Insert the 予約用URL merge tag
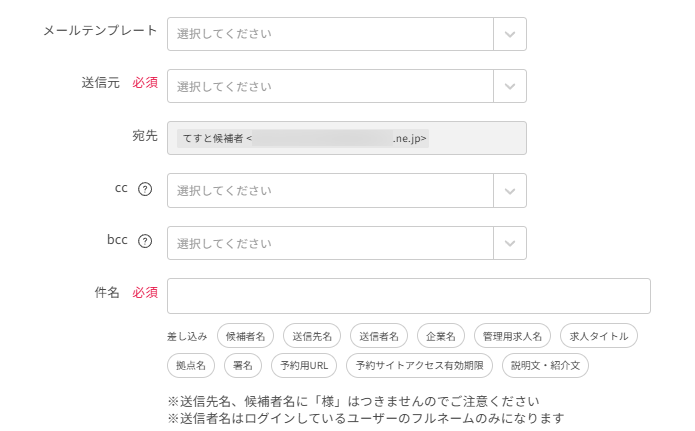695x431 pixels. 304,365
